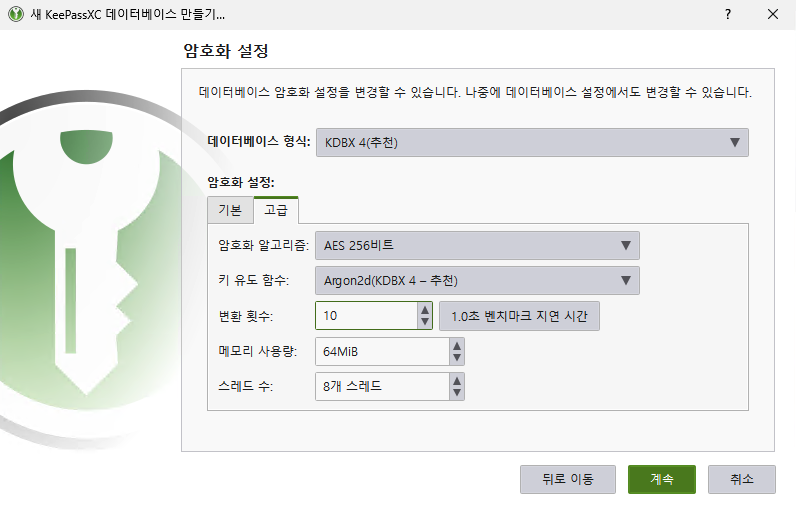Screen dimensions: 796x511
Task: Click the 계속 button to continue
Action: (x=661, y=479)
